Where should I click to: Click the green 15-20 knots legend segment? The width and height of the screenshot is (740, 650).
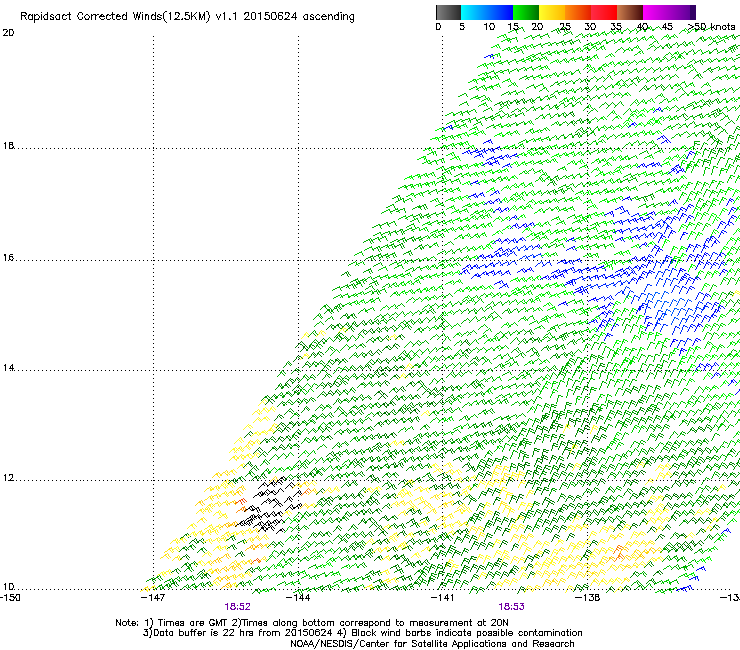[526, 12]
